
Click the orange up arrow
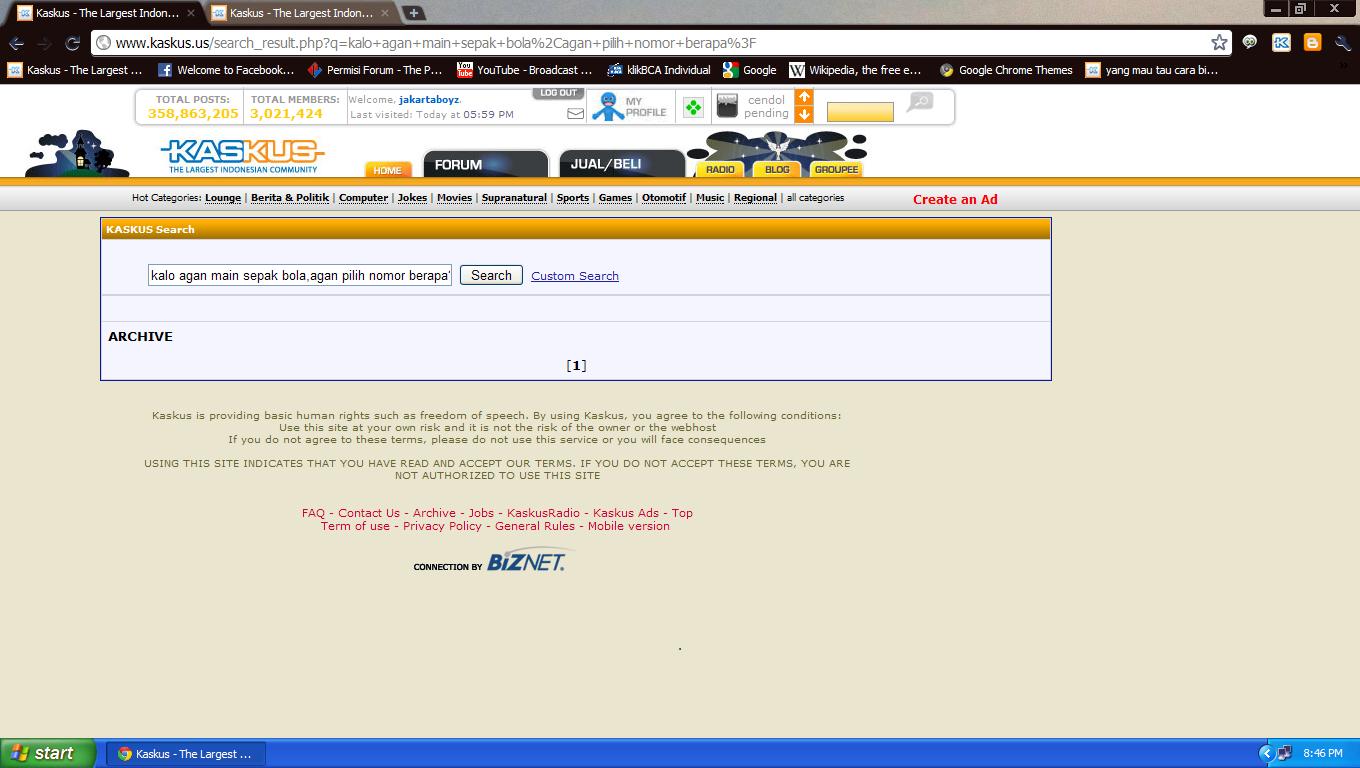[x=804, y=97]
